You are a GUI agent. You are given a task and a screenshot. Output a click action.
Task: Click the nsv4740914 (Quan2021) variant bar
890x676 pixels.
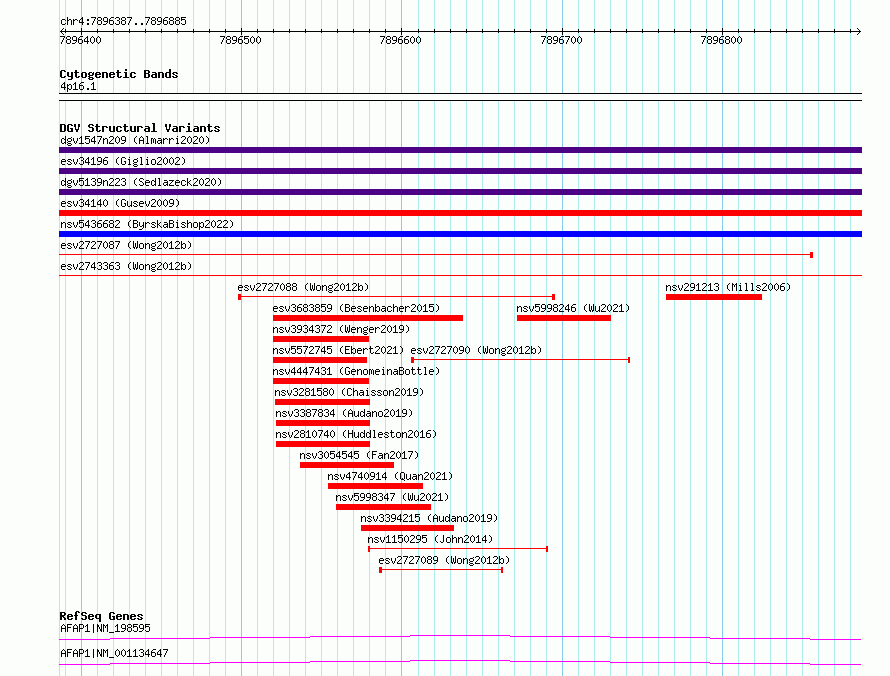[375, 486]
